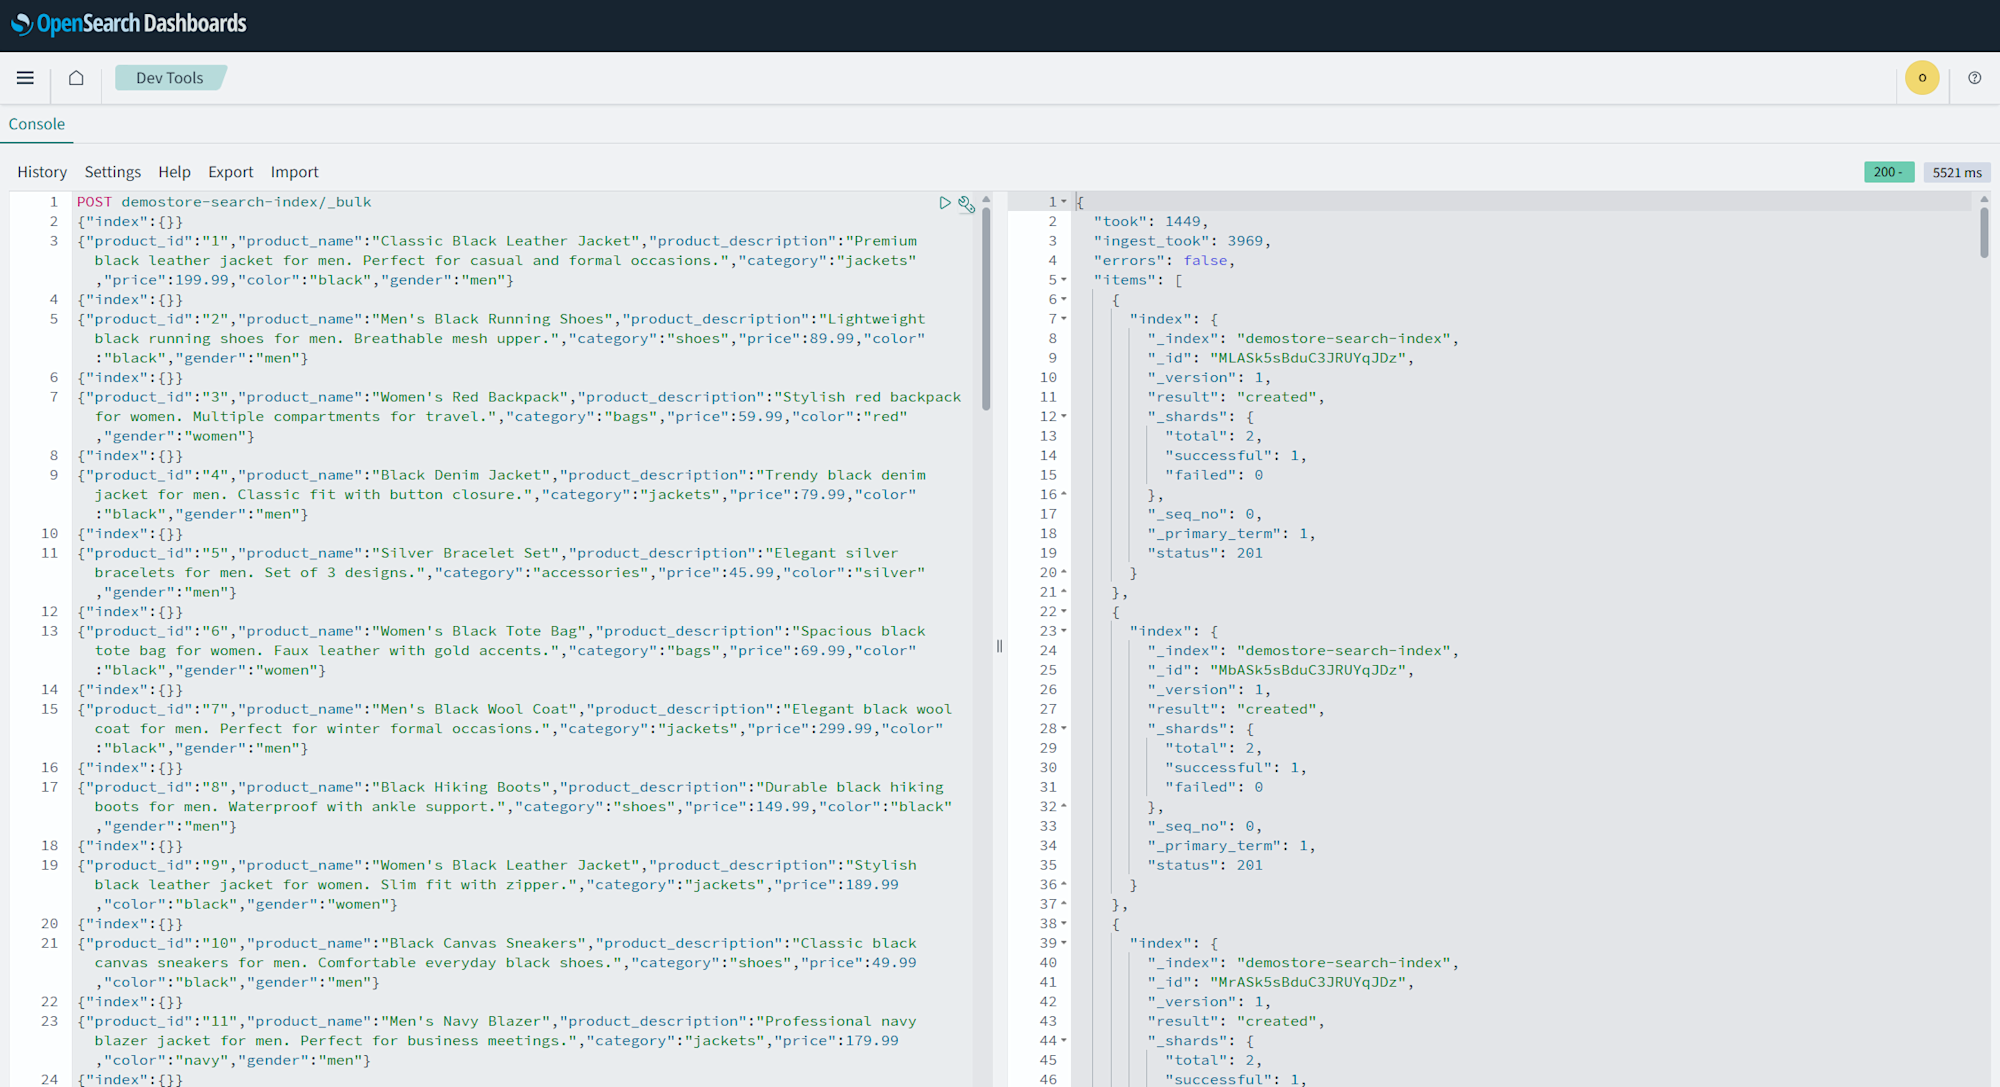Collapse the "_shards" object at line 12

pyautogui.click(x=1064, y=417)
